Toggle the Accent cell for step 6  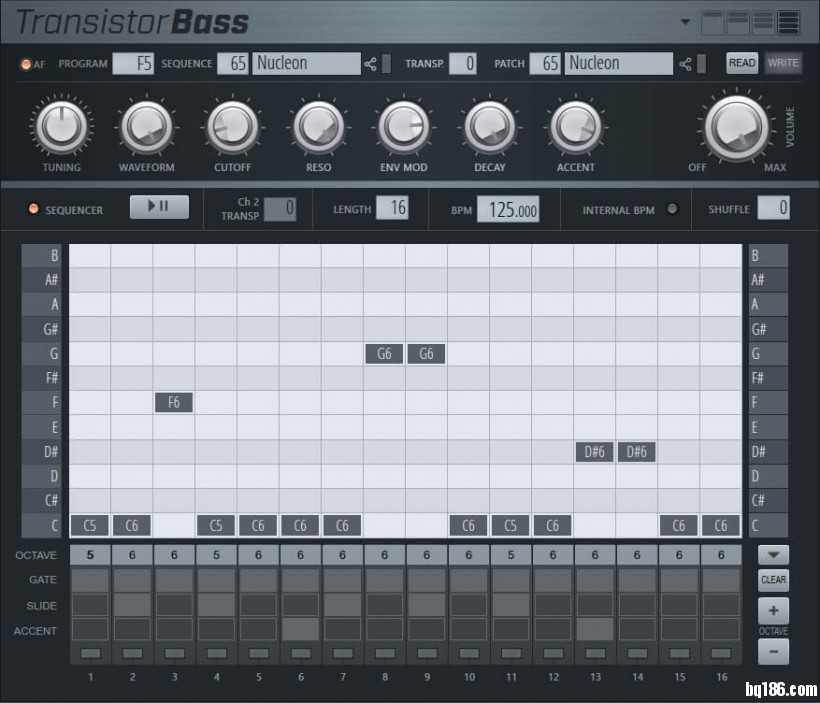[x=300, y=629]
